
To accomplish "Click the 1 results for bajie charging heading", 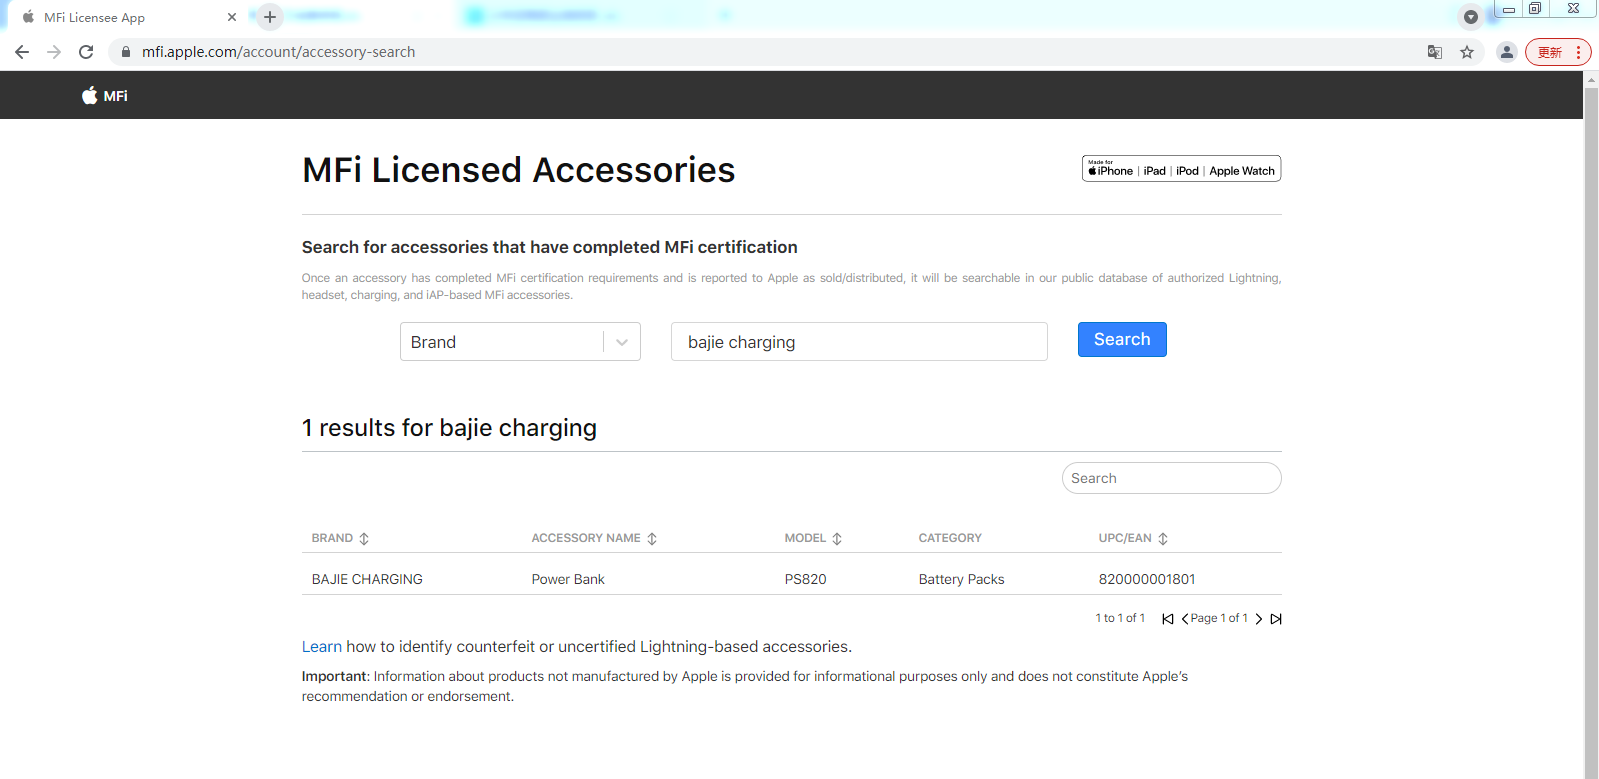I will click(x=449, y=428).
